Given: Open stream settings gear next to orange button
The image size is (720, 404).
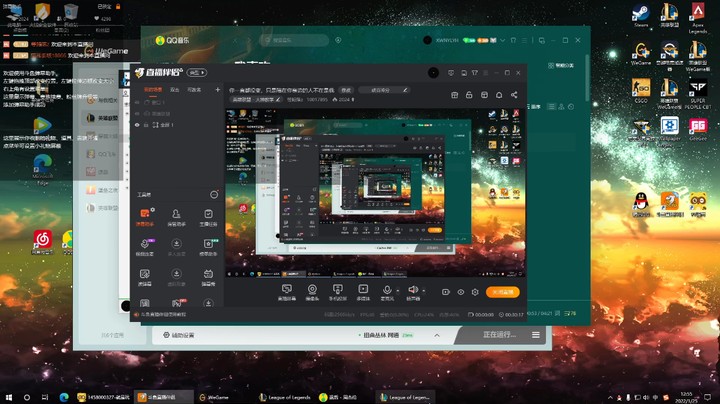Looking at the screenshot, I should pyautogui.click(x=475, y=292).
